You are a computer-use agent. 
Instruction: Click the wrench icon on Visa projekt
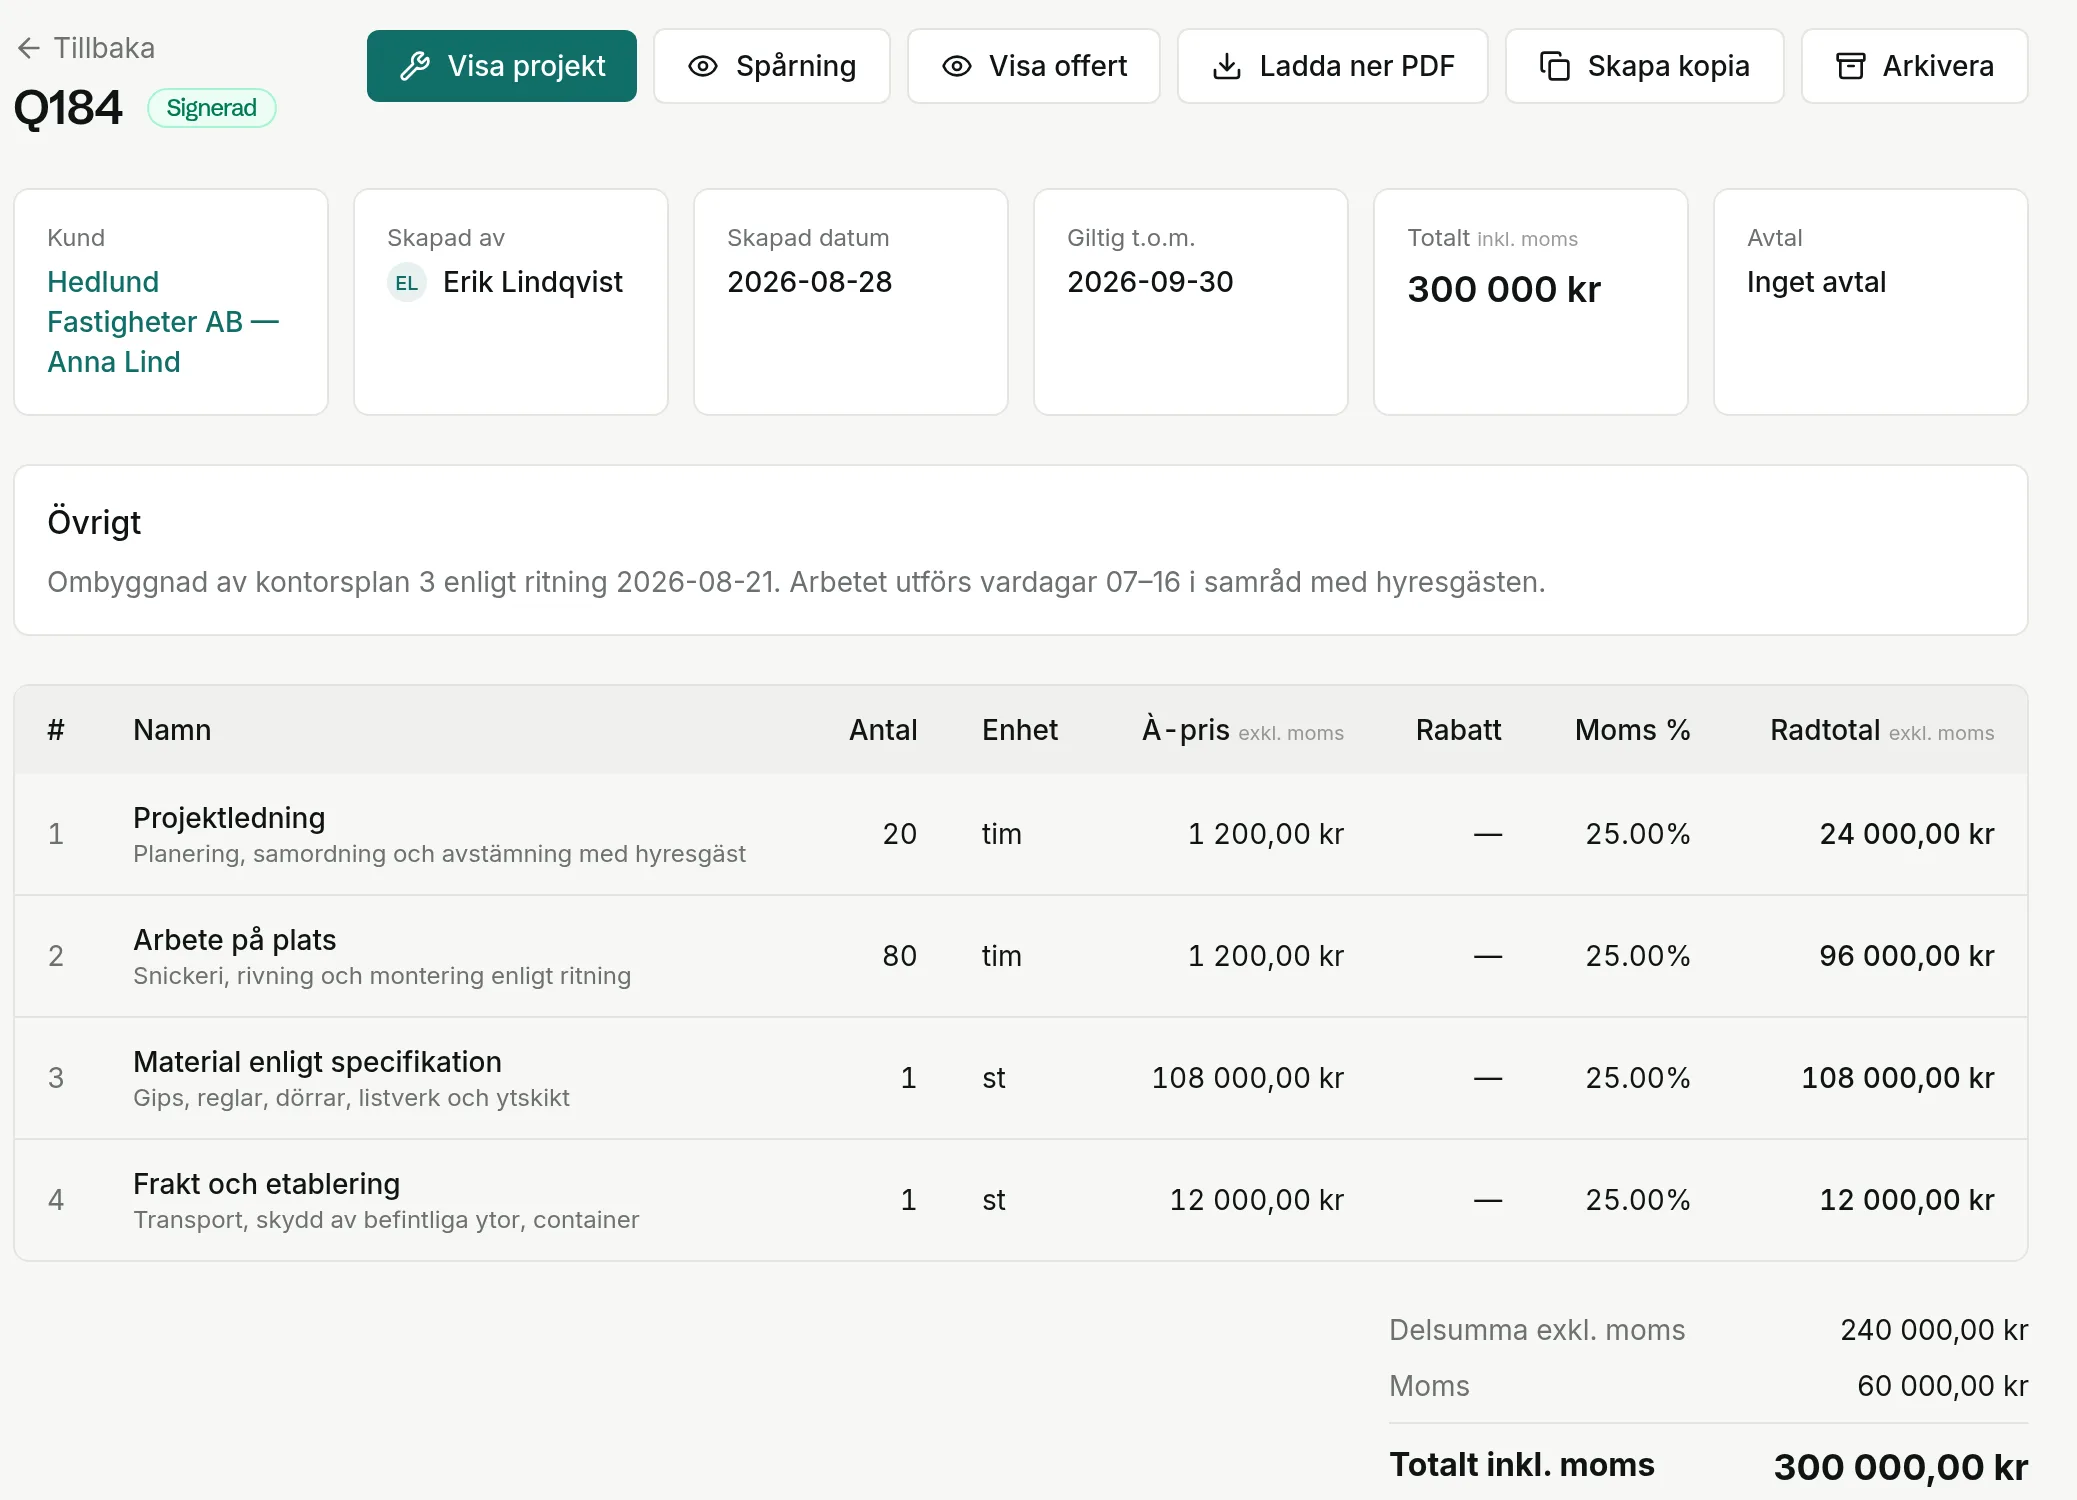[415, 66]
